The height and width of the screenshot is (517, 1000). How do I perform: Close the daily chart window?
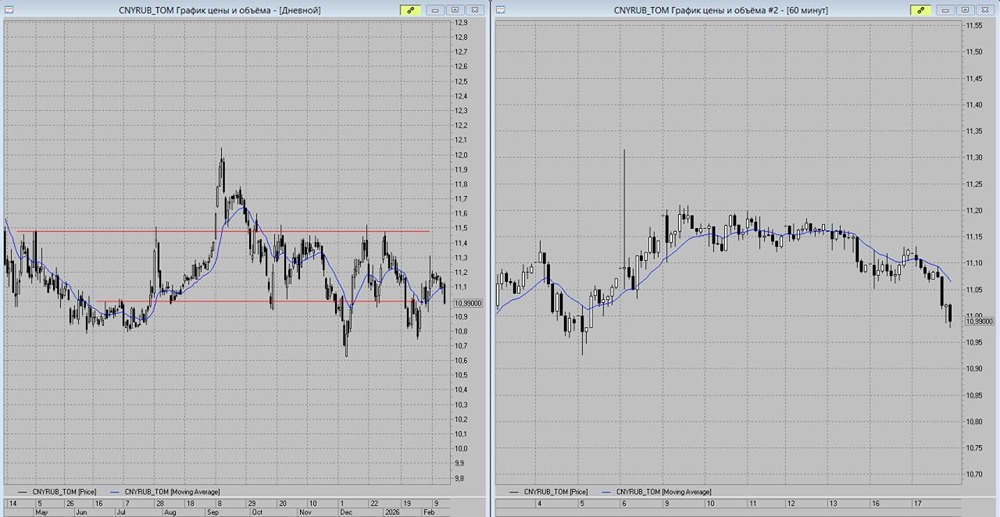(x=473, y=9)
